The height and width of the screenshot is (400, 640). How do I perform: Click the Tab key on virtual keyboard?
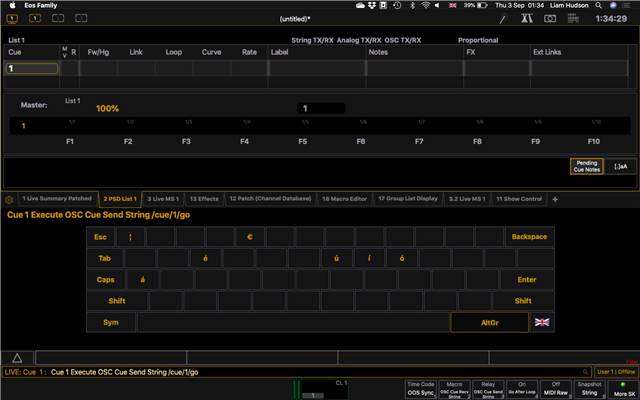tap(104, 258)
